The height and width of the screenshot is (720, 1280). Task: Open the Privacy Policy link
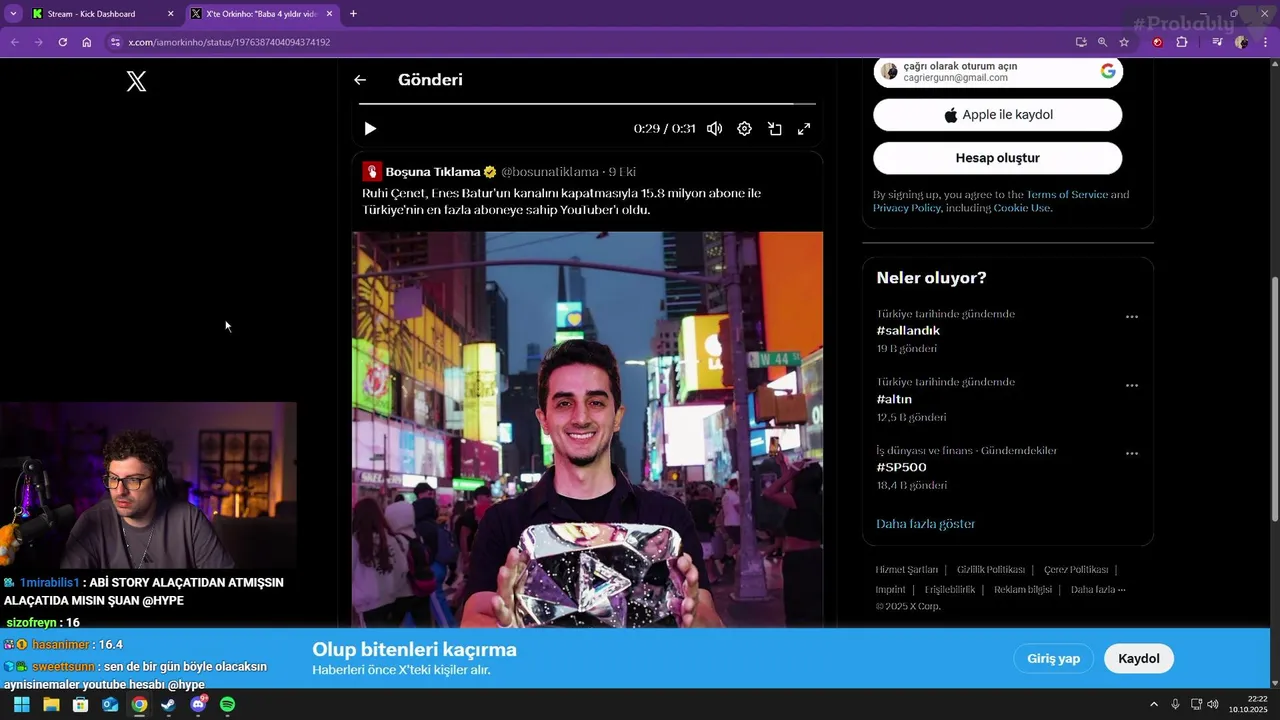pyautogui.click(x=906, y=208)
